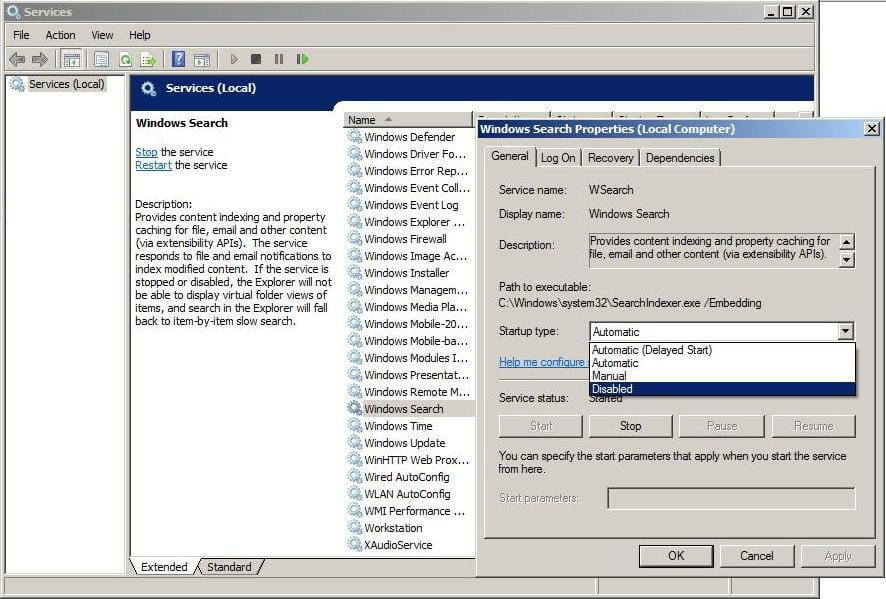Open the Properties toolbar icon
This screenshot has width=886, height=599.
click(x=101, y=59)
